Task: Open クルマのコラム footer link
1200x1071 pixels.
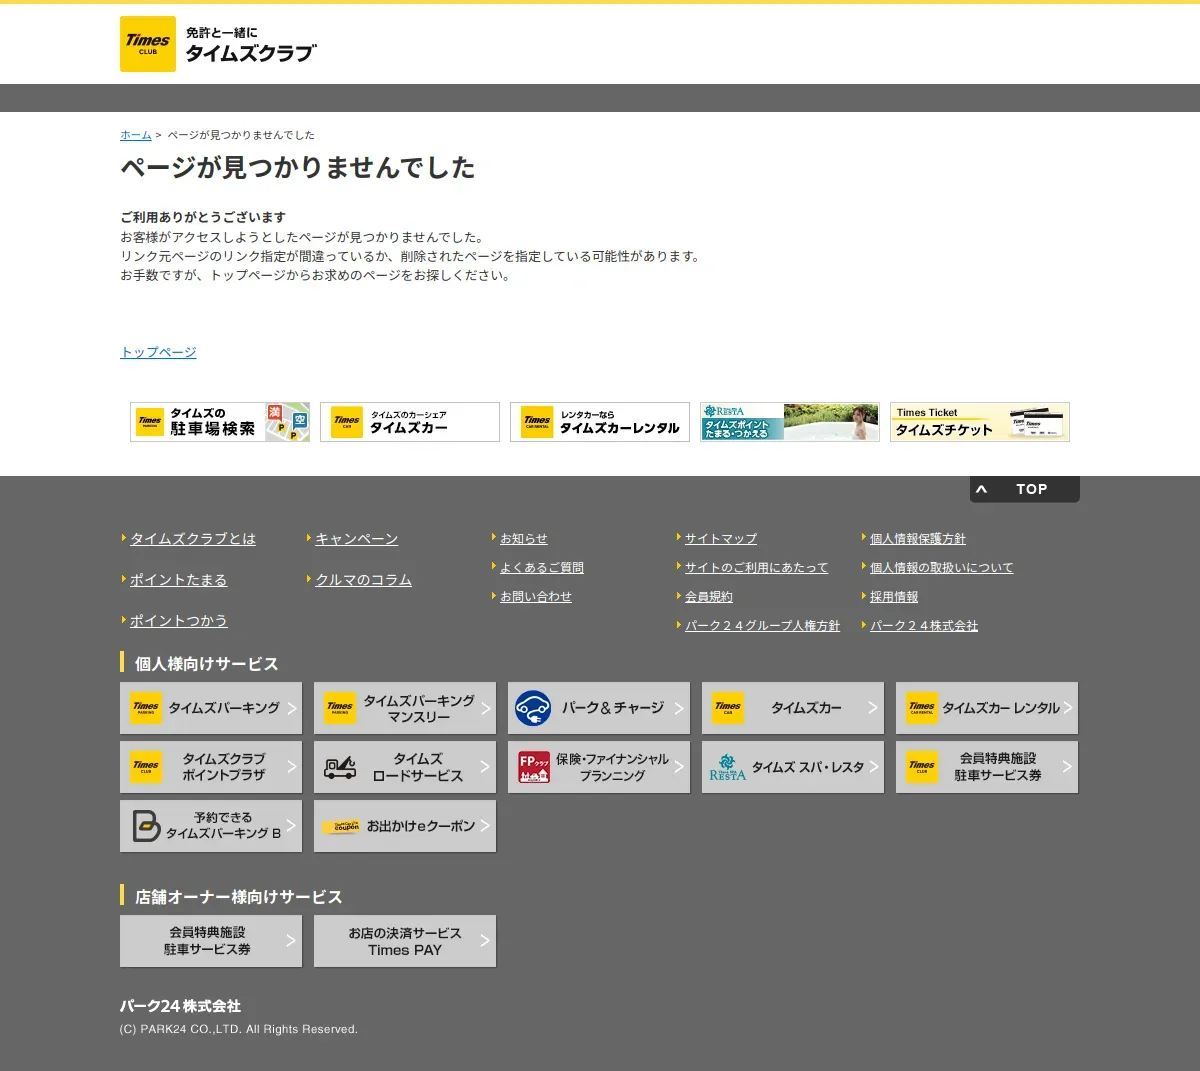Action: tap(363, 580)
